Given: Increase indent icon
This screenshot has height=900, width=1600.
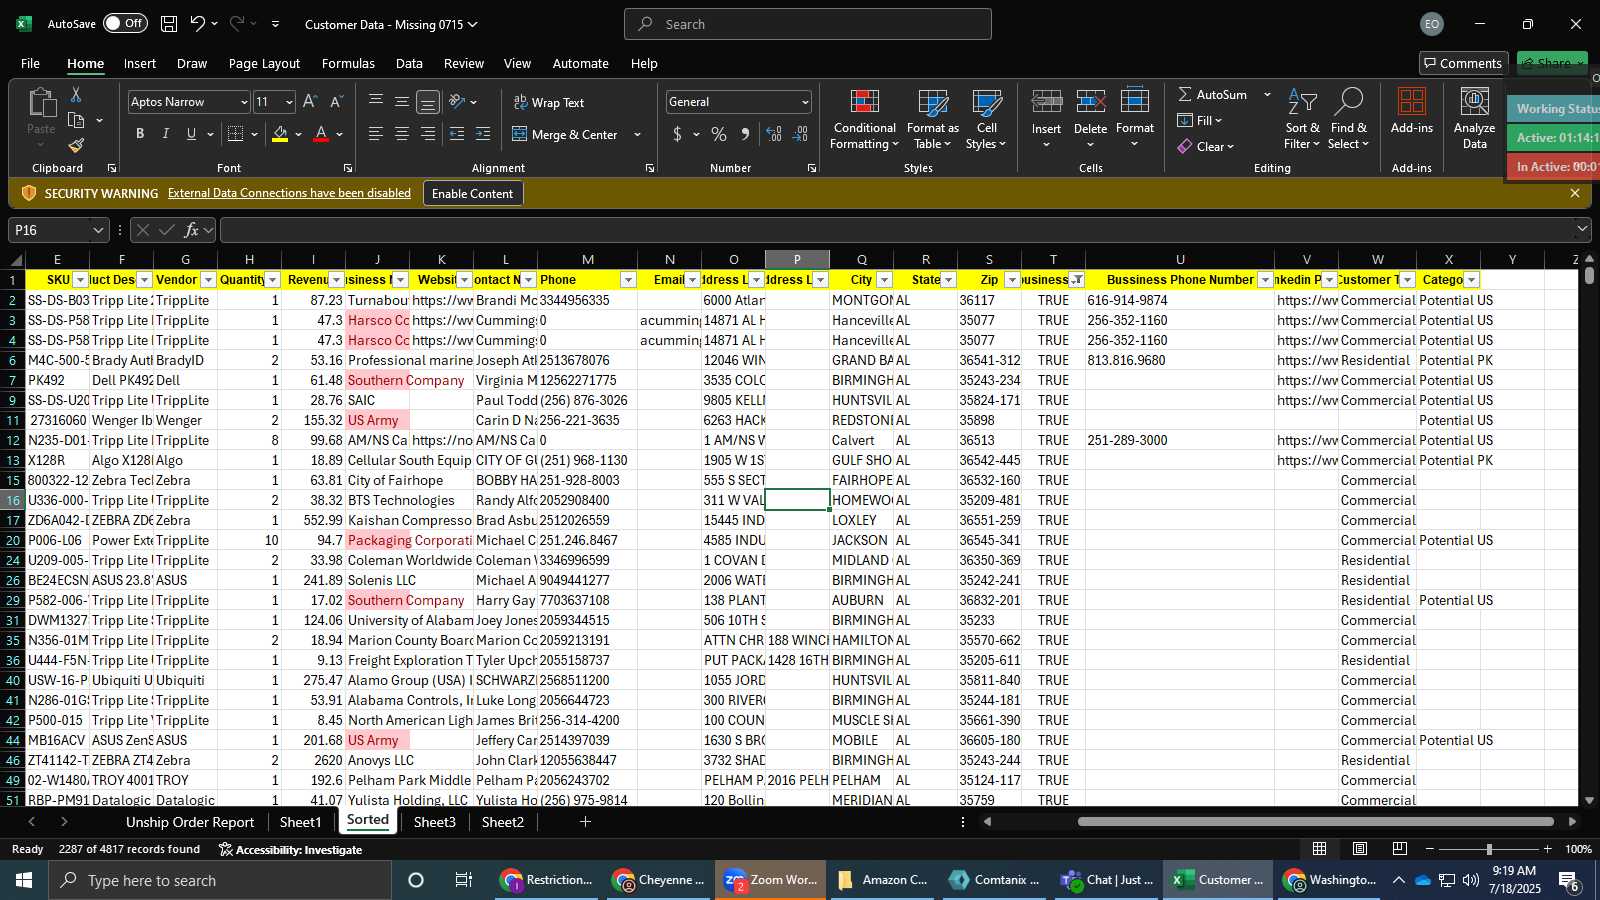Looking at the screenshot, I should 483,134.
